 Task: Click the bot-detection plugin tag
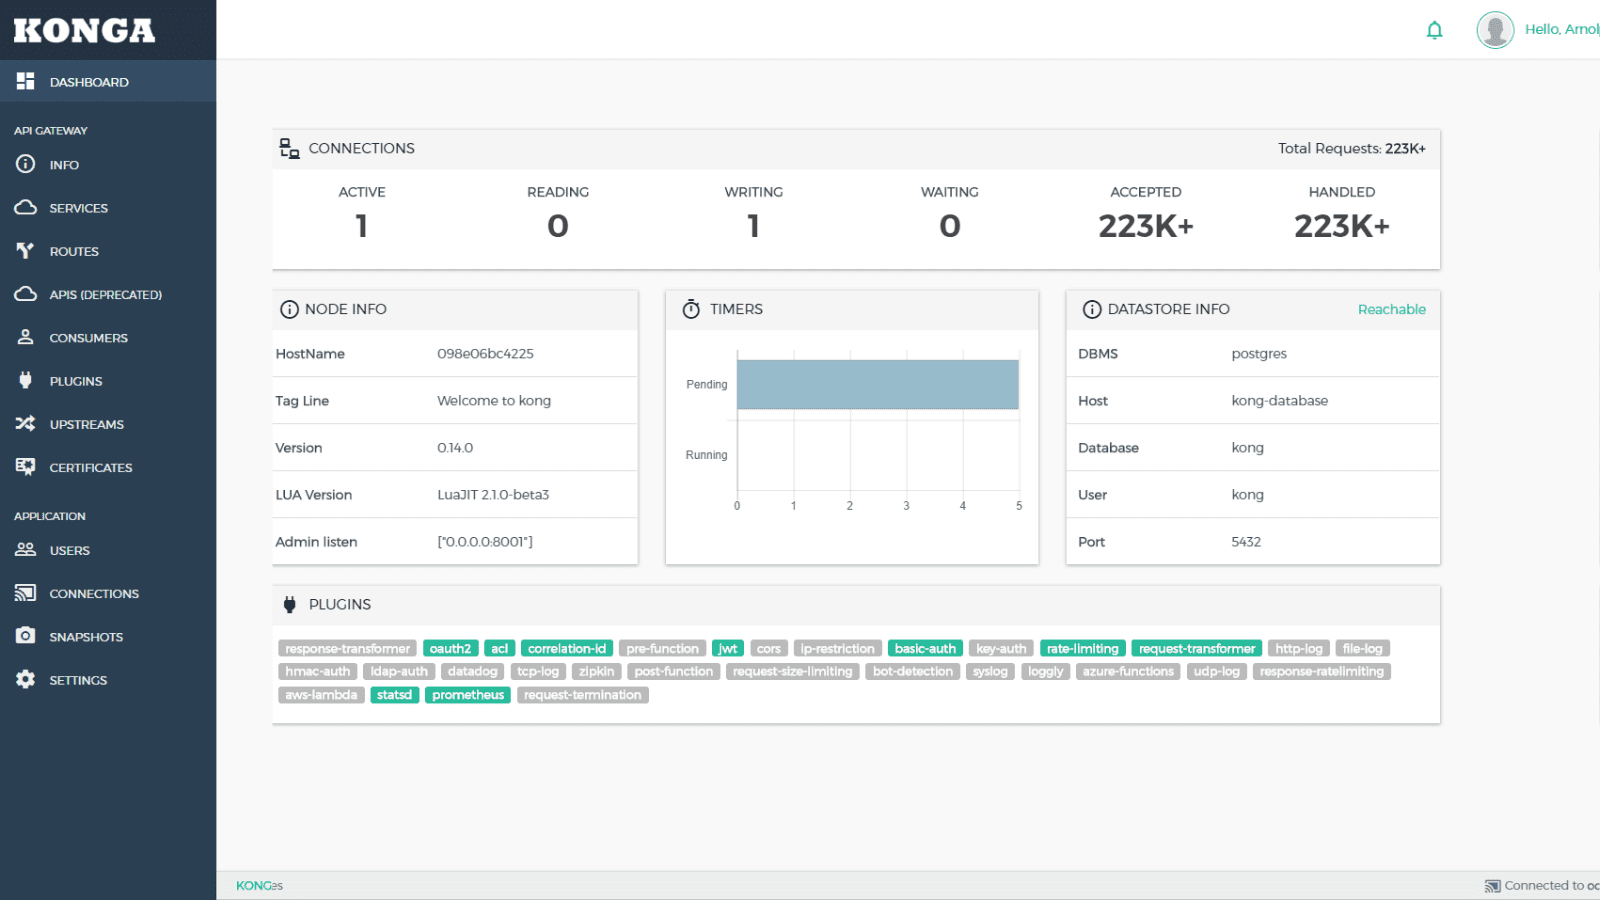pos(913,671)
